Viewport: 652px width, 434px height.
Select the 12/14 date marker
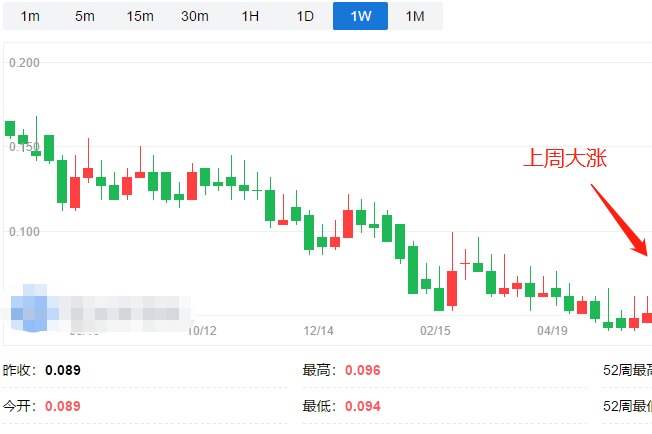[x=318, y=329]
